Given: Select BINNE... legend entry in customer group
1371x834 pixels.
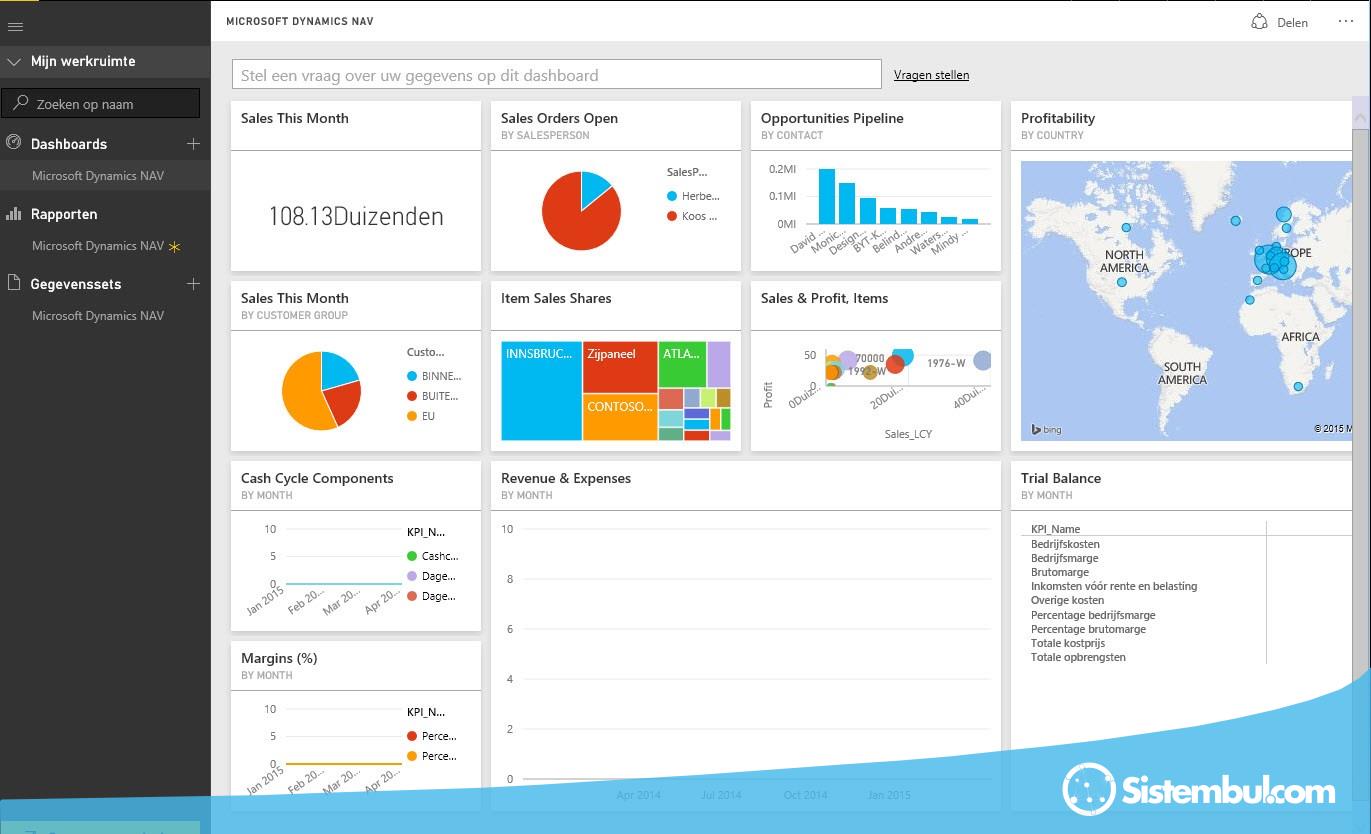Looking at the screenshot, I should click(x=434, y=376).
